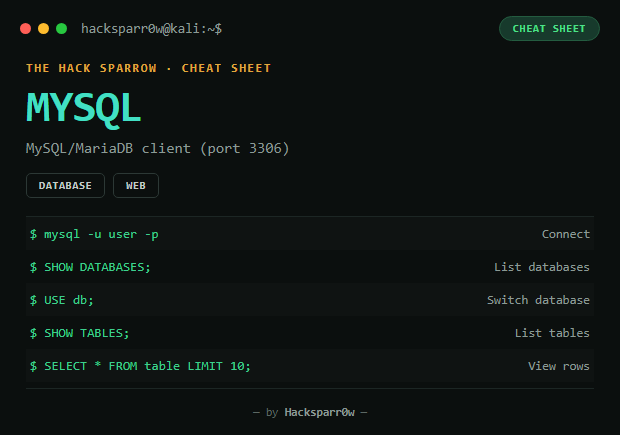Click the red close dot
The width and height of the screenshot is (620, 435).
coord(26,29)
